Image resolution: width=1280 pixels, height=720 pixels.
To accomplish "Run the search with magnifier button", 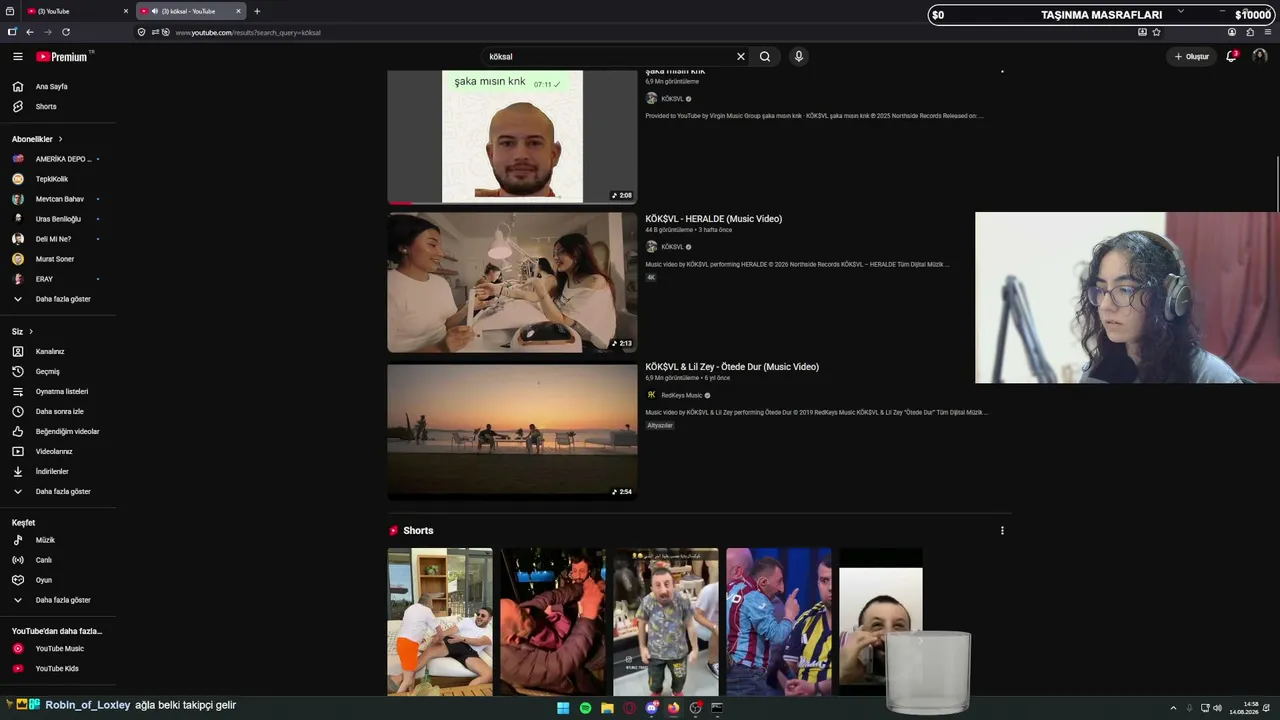I will point(765,57).
